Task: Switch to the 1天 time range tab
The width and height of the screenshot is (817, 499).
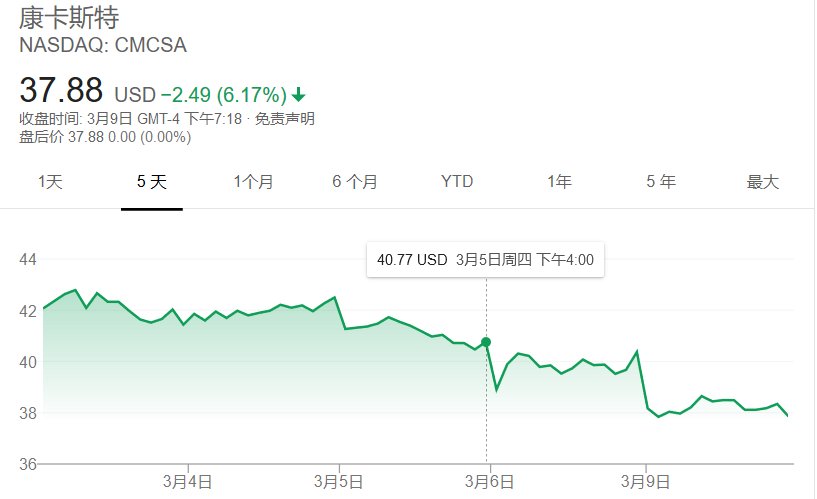Action: pyautogui.click(x=50, y=182)
